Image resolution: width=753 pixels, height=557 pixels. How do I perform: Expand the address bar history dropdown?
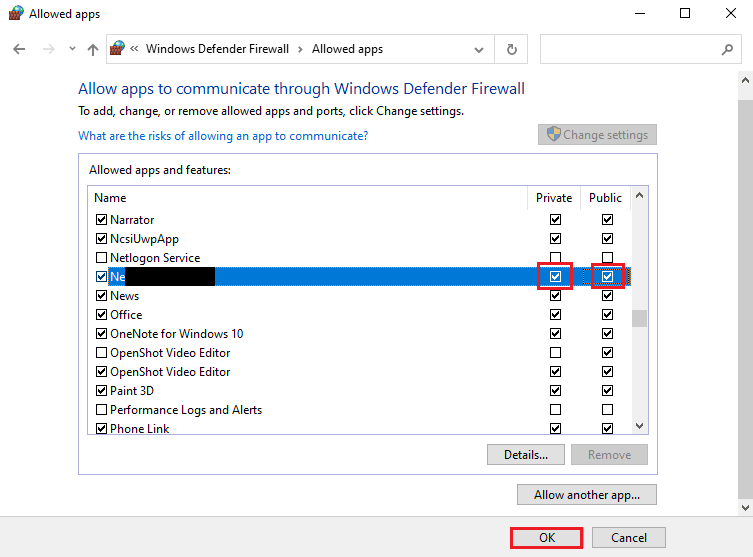pyautogui.click(x=479, y=49)
